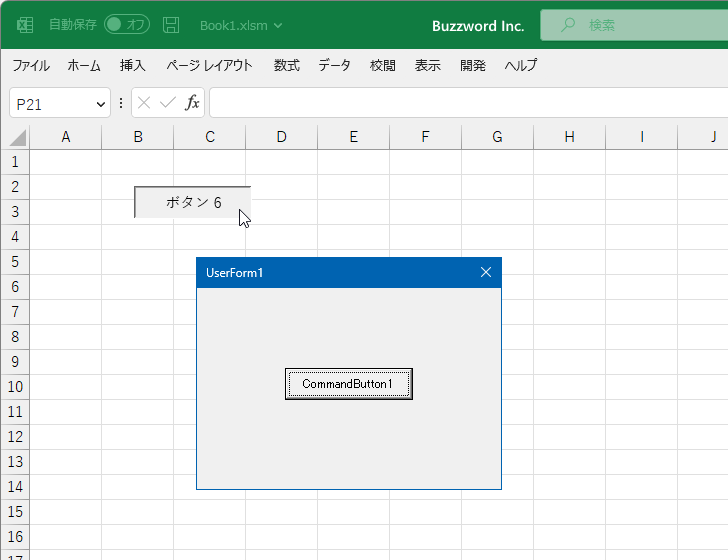The width and height of the screenshot is (728, 560).
Task: Select column I header
Action: point(641,137)
